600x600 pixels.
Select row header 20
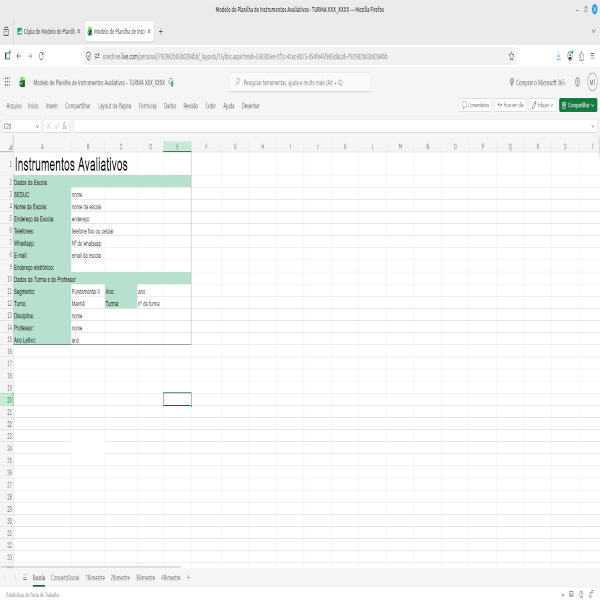pyautogui.click(x=9, y=400)
